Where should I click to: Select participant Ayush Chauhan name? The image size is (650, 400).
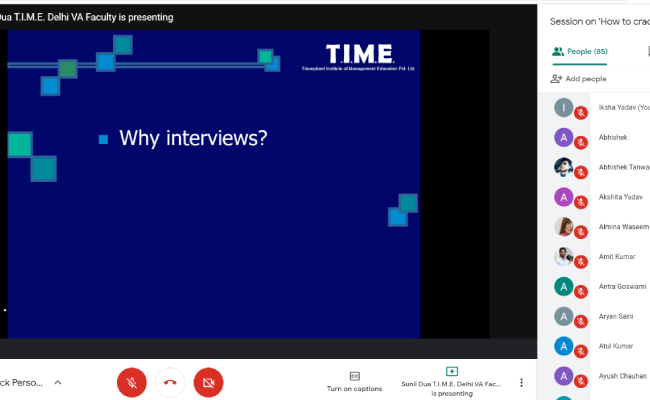[x=622, y=376]
